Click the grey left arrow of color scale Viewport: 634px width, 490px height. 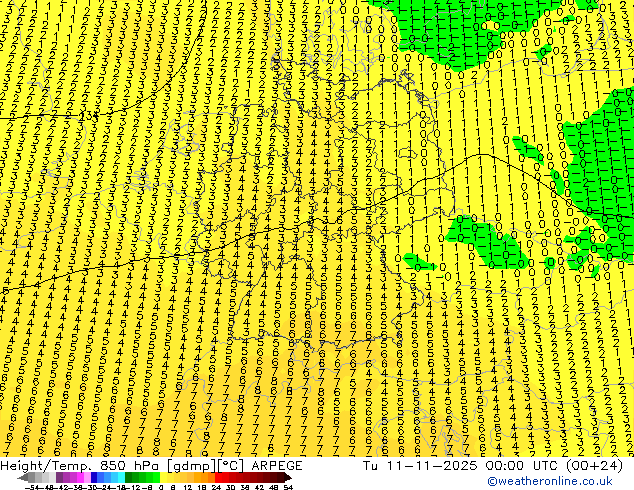(22, 477)
